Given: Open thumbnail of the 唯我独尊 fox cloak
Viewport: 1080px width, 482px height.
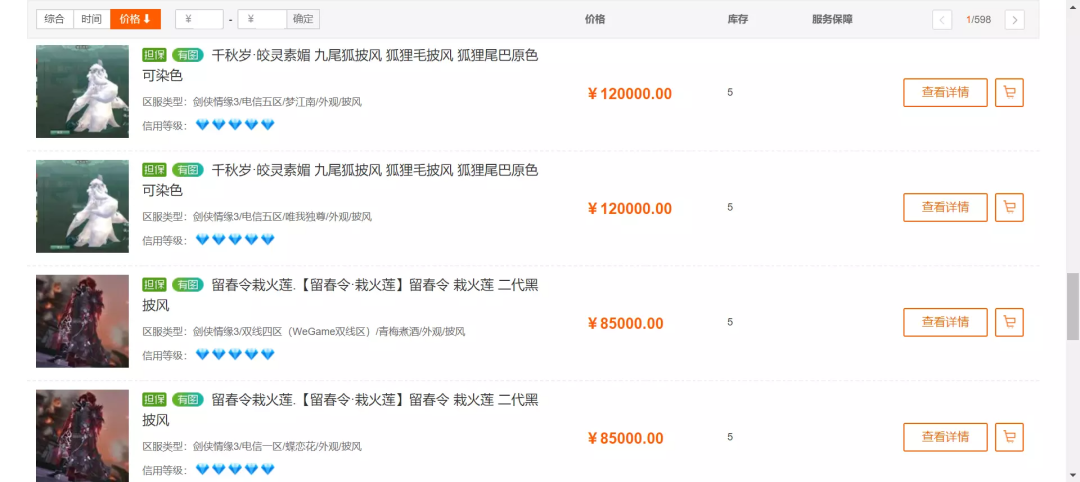Looking at the screenshot, I should tap(82, 206).
